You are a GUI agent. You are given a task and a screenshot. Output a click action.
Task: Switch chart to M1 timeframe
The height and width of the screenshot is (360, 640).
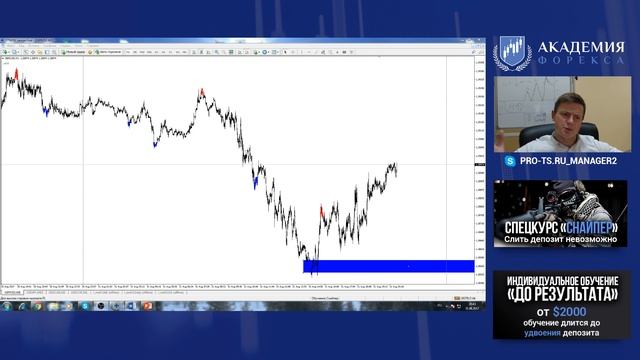[x=128, y=52]
